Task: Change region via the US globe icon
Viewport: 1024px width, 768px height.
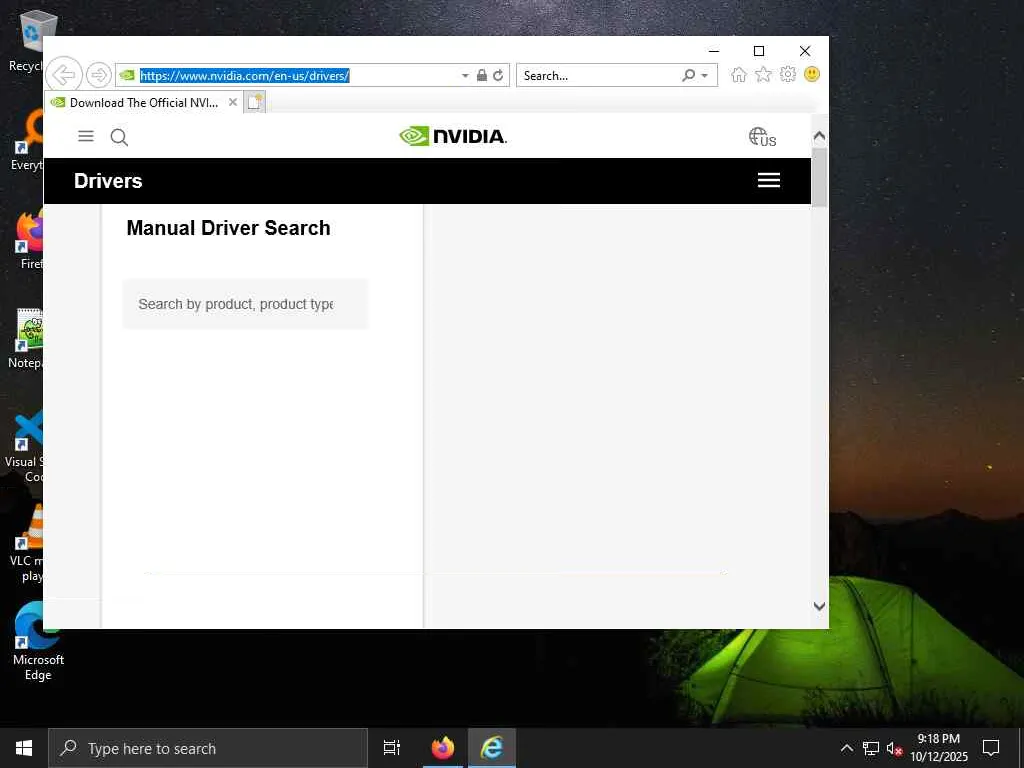Action: click(762, 137)
